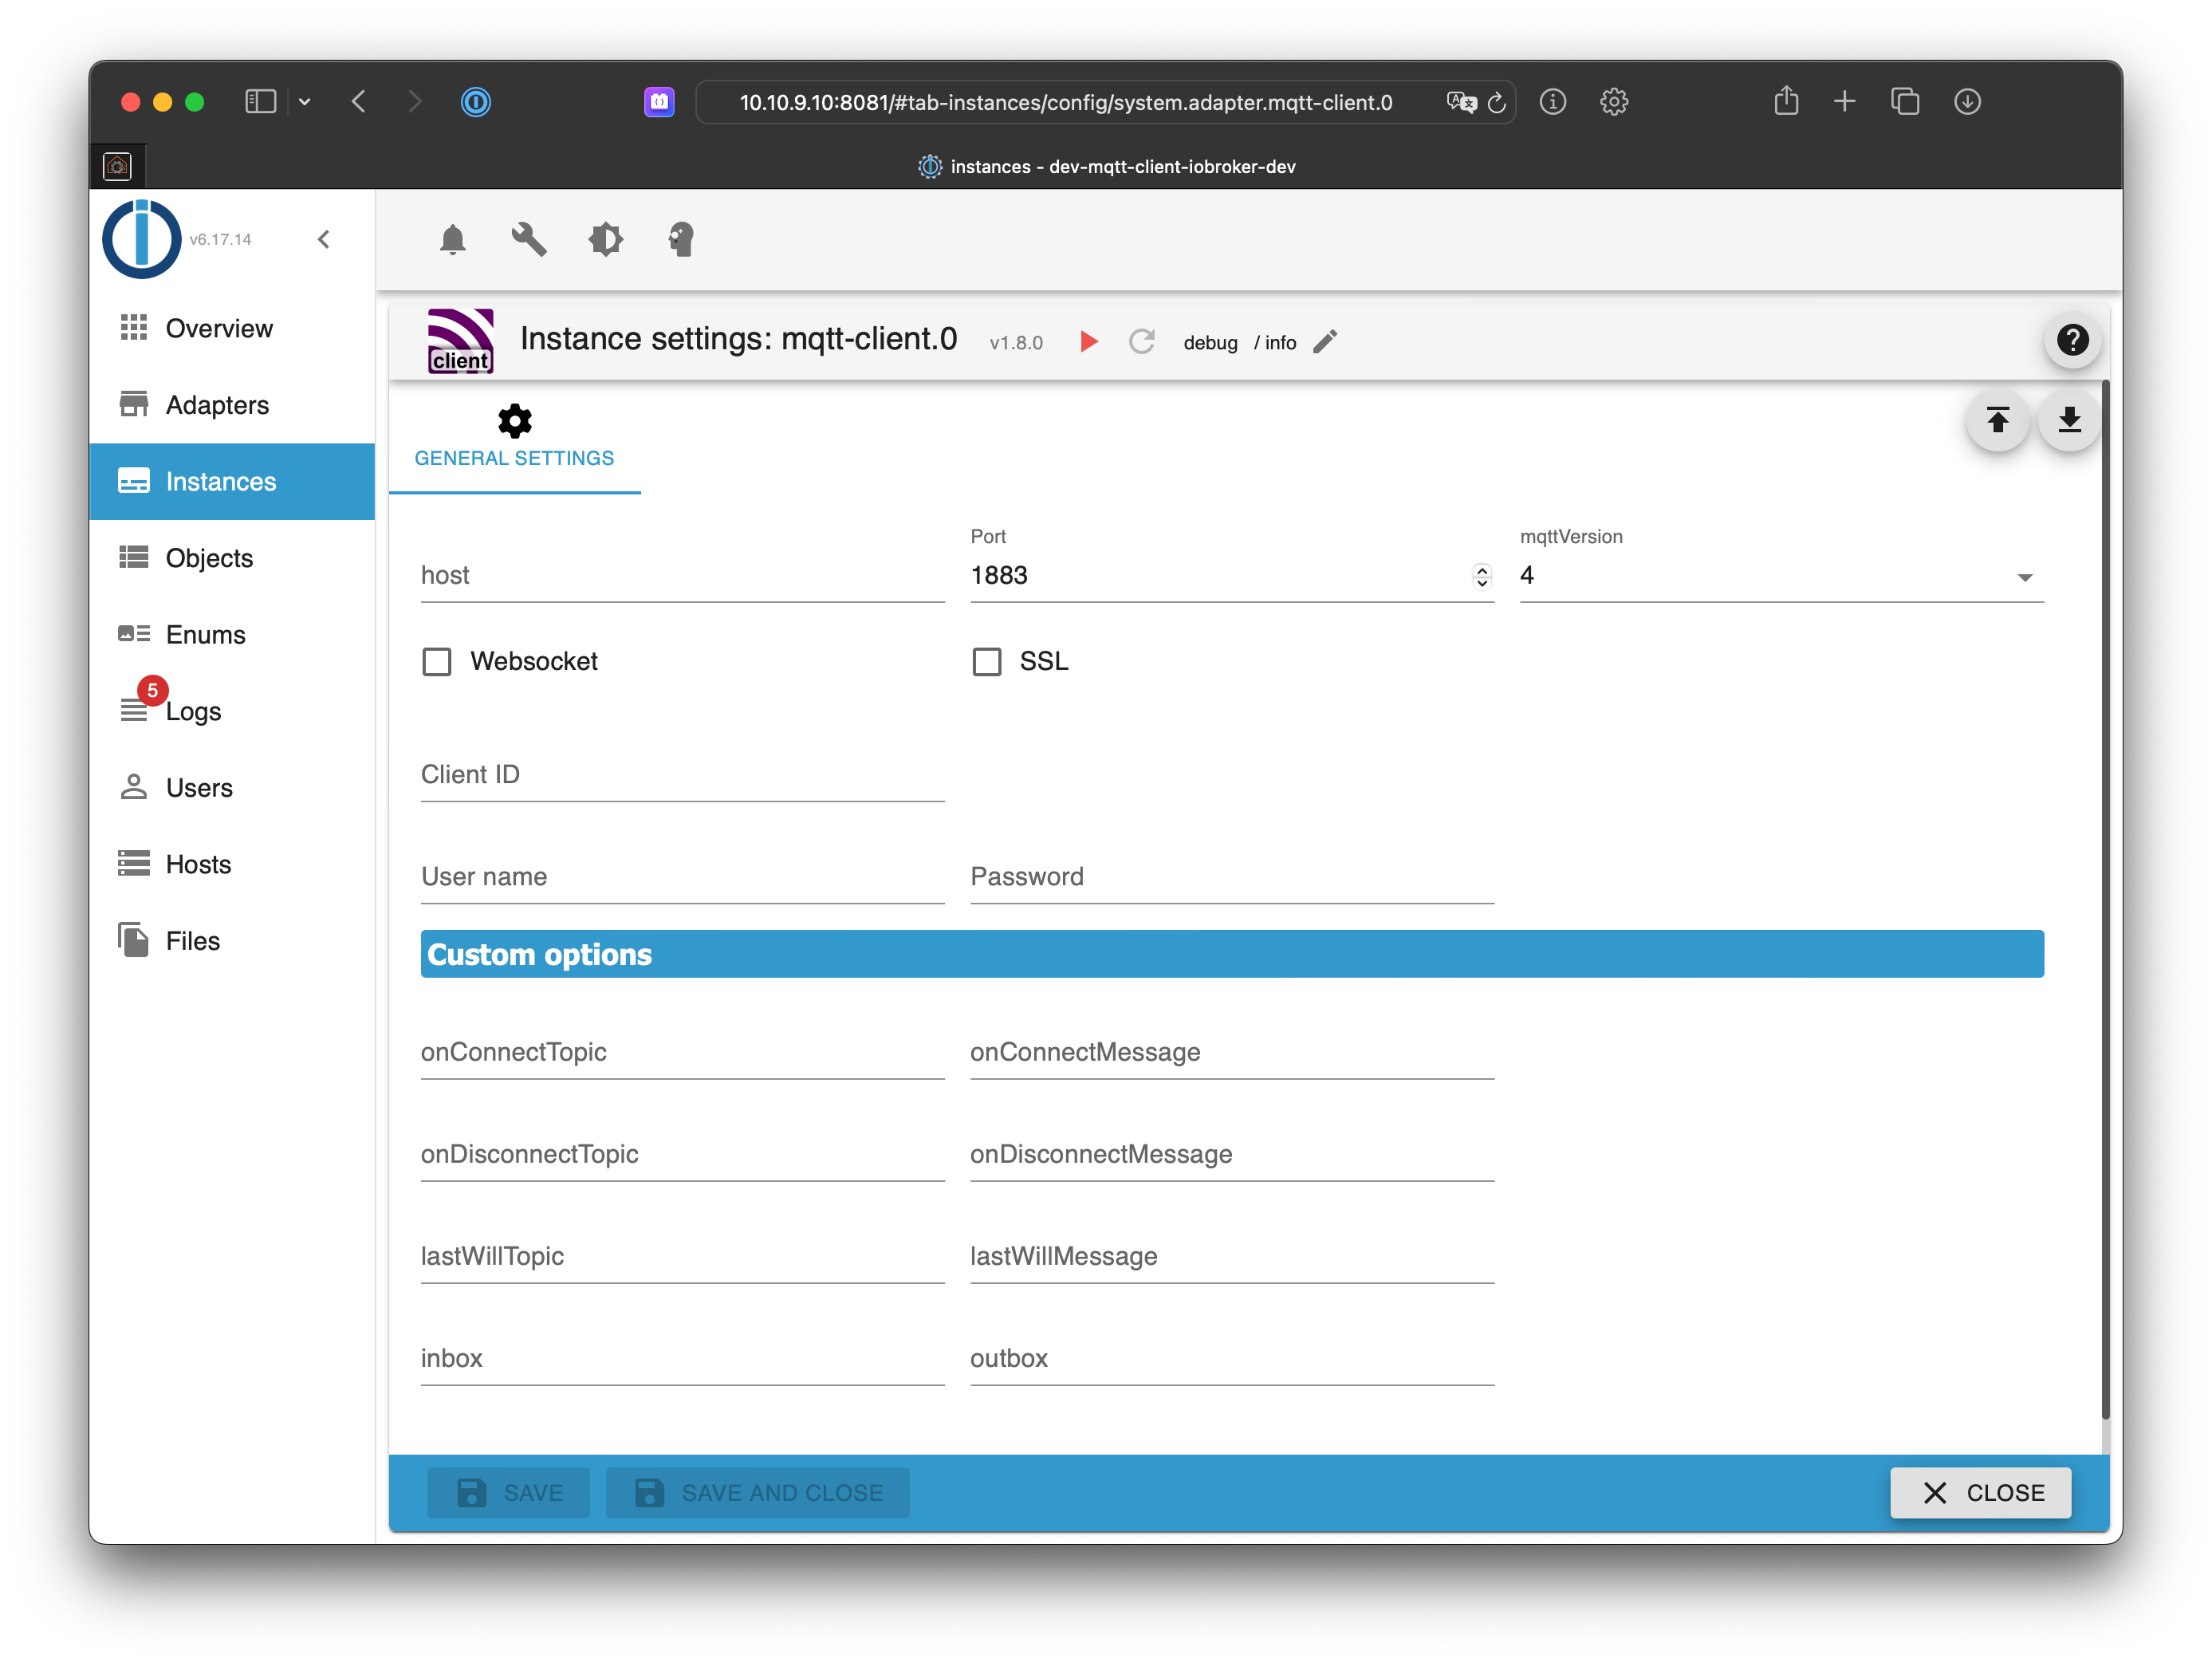
Task: Expand Safari sidebar options dropdown arrow
Action: pyautogui.click(x=305, y=102)
